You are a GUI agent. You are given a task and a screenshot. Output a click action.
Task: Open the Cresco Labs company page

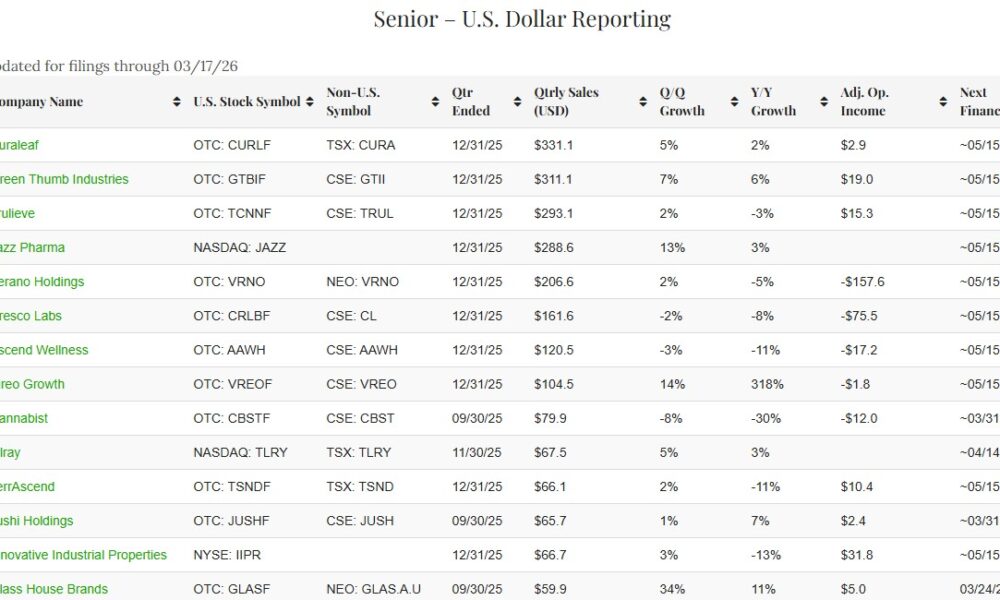(31, 316)
